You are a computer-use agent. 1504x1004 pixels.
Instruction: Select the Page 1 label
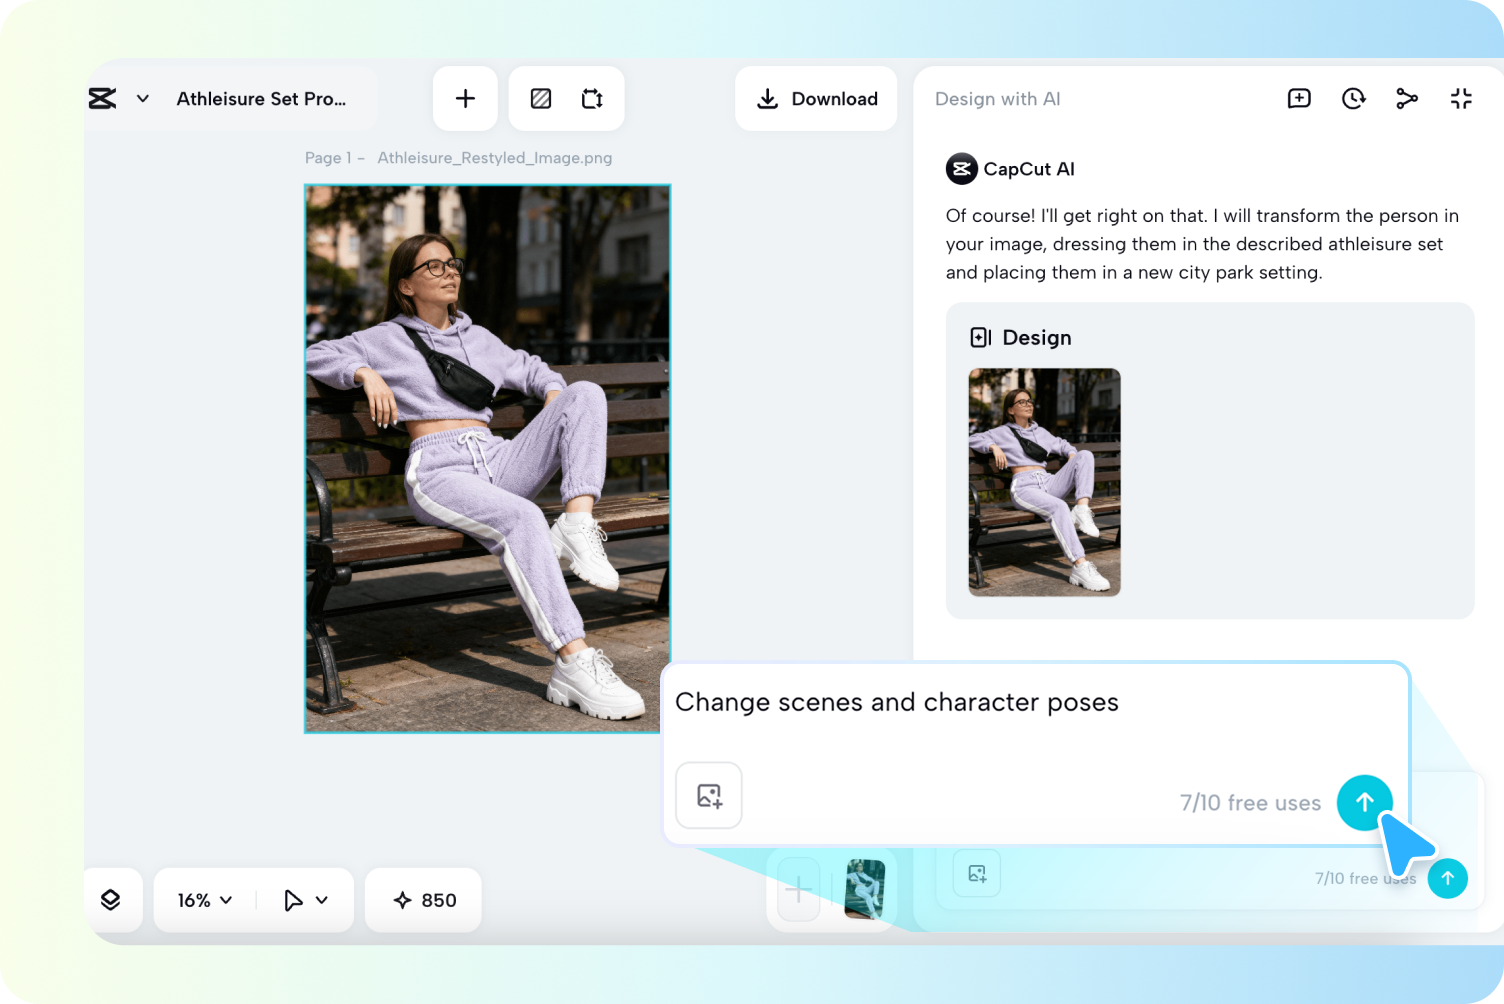click(331, 157)
